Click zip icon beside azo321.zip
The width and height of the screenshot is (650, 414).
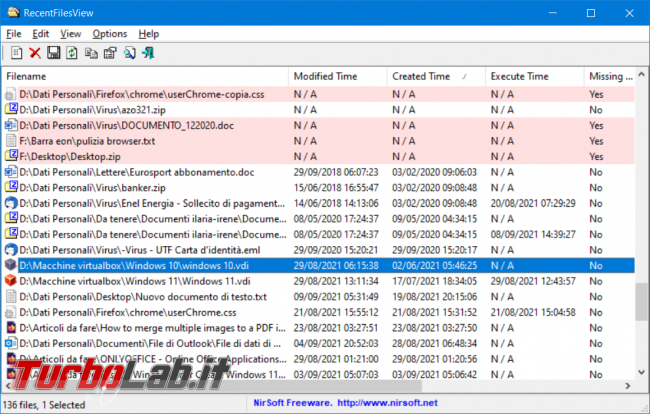10,110
